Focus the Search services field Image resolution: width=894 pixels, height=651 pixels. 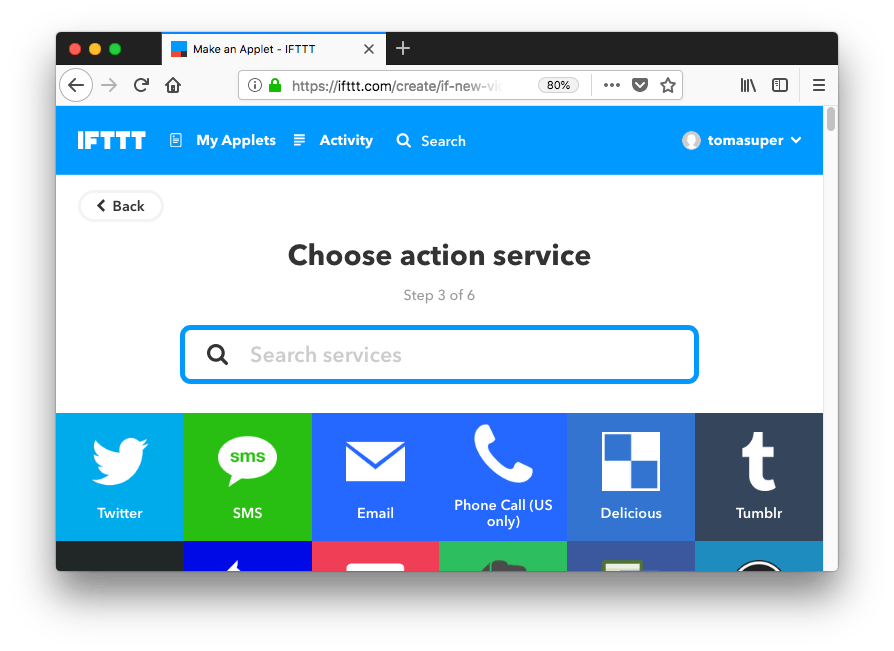(x=439, y=355)
